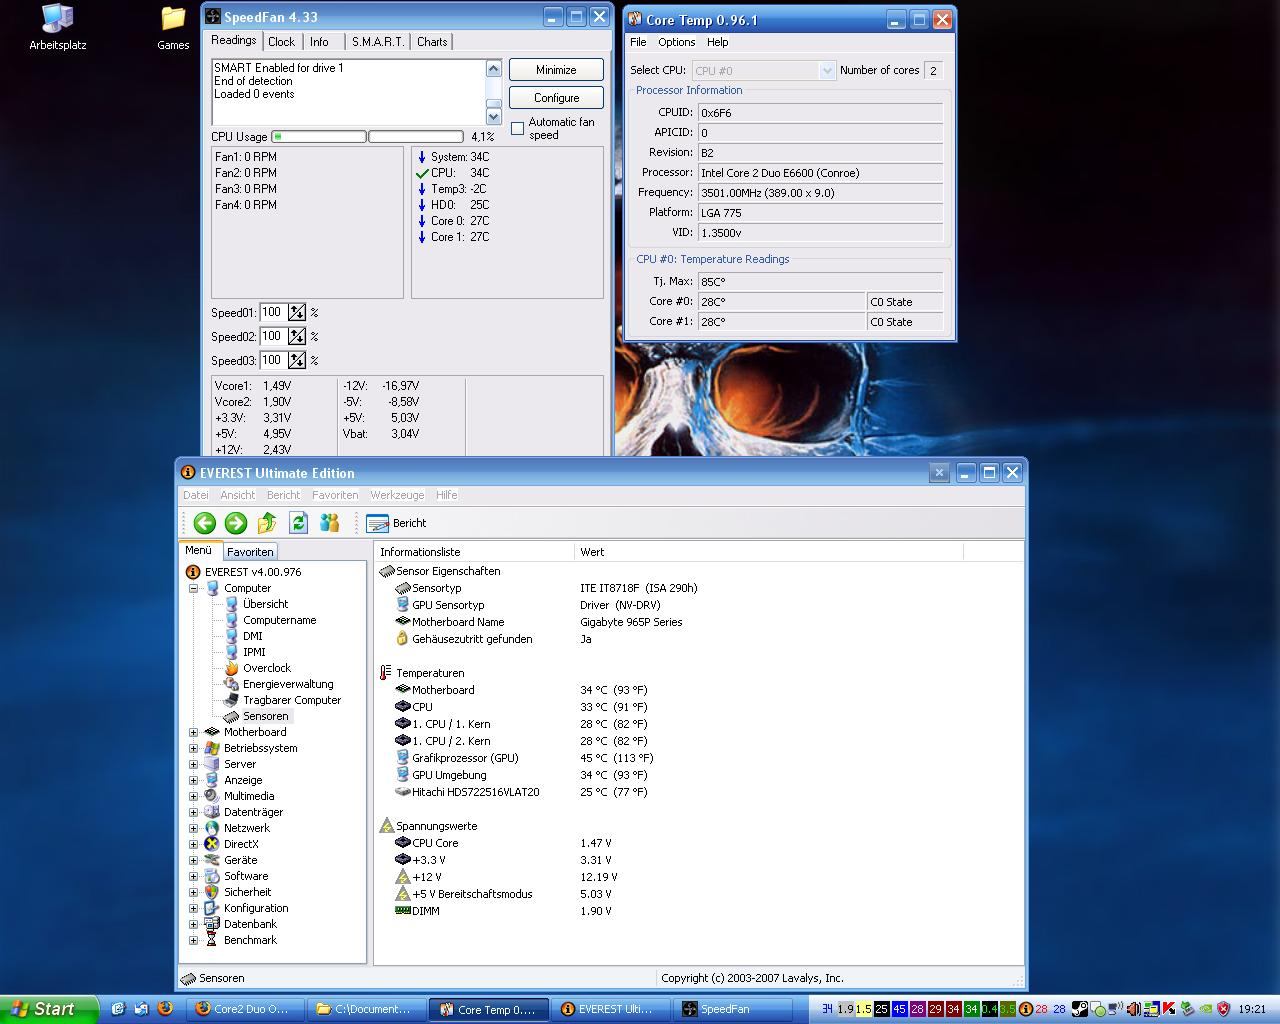Viewport: 1280px width, 1024px height.
Task: Click the Refresh icon in EVEREST toolbar
Action: [298, 523]
